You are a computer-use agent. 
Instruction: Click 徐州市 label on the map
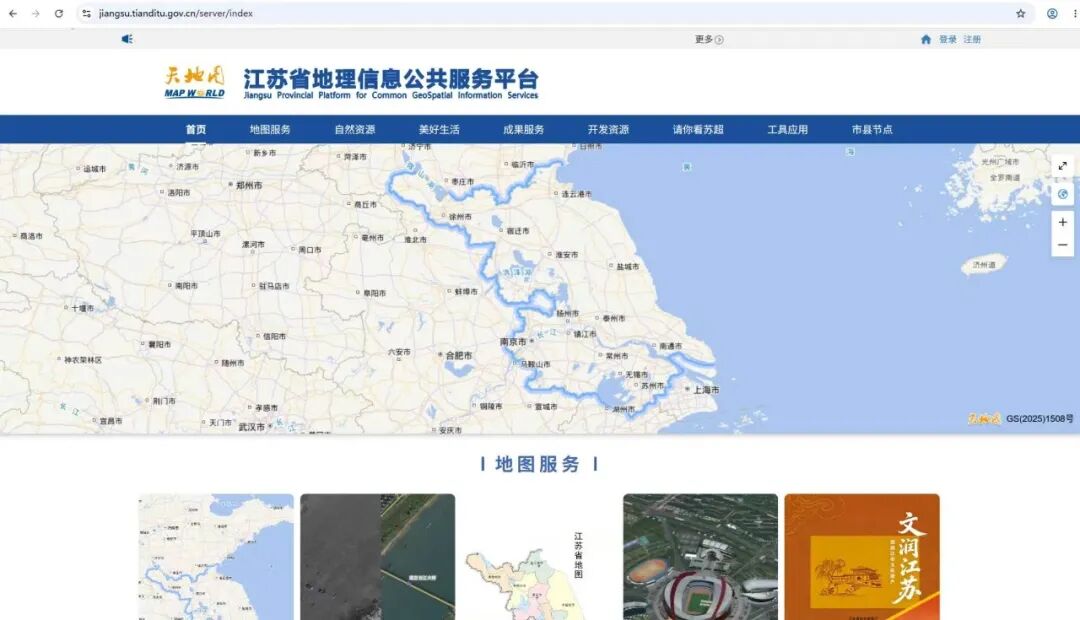click(x=460, y=217)
